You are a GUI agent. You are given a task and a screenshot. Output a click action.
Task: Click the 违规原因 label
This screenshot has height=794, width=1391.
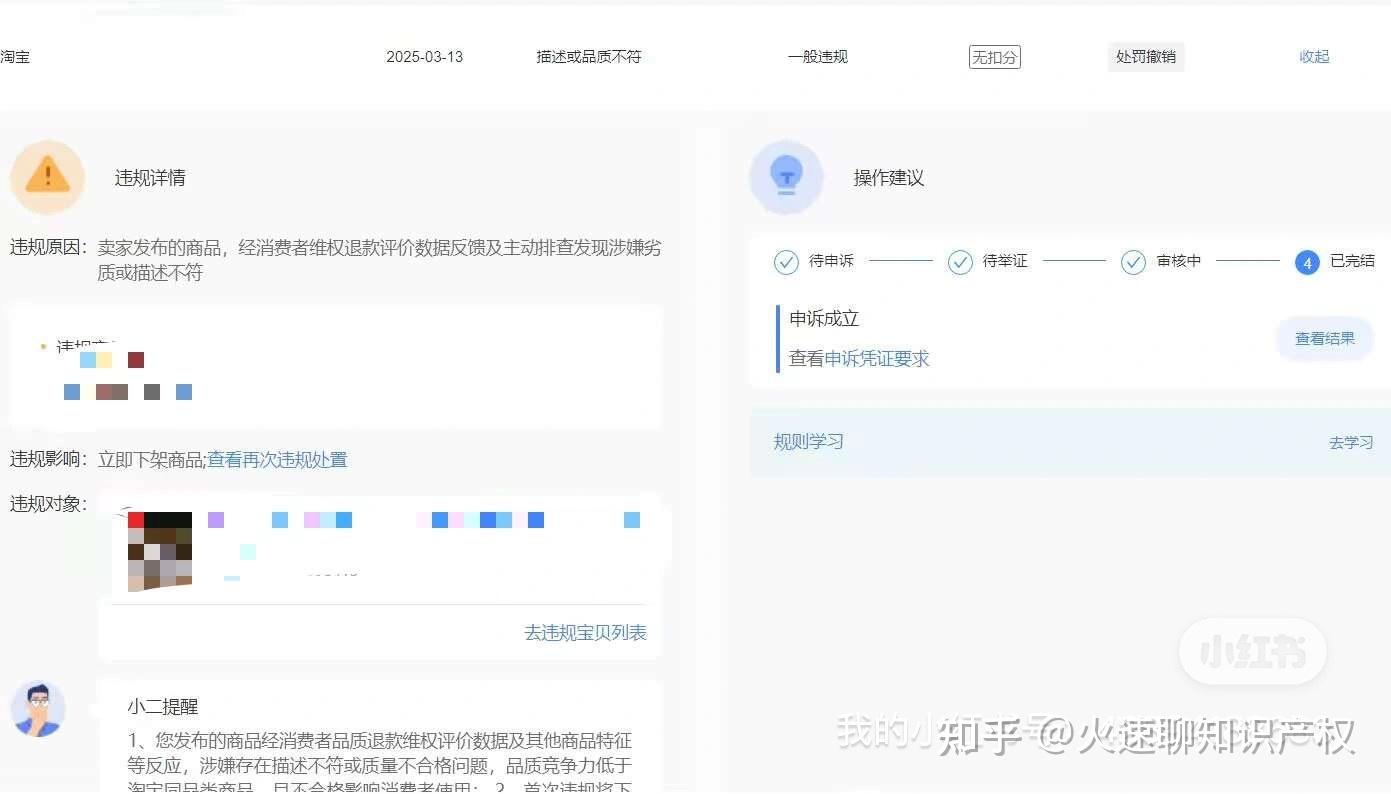[48, 247]
